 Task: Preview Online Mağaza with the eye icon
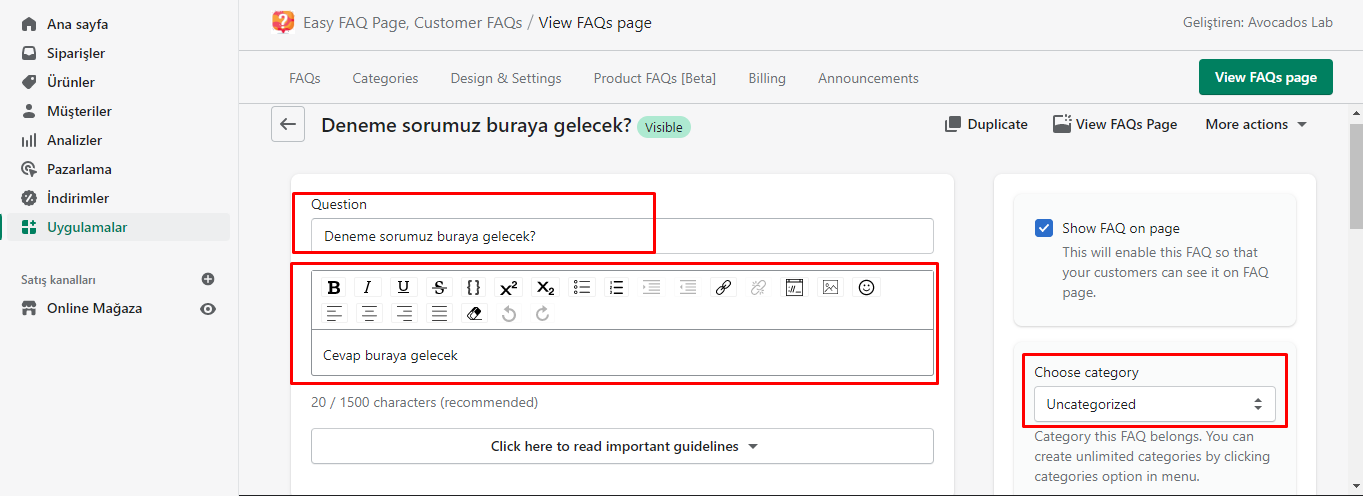pyautogui.click(x=208, y=309)
